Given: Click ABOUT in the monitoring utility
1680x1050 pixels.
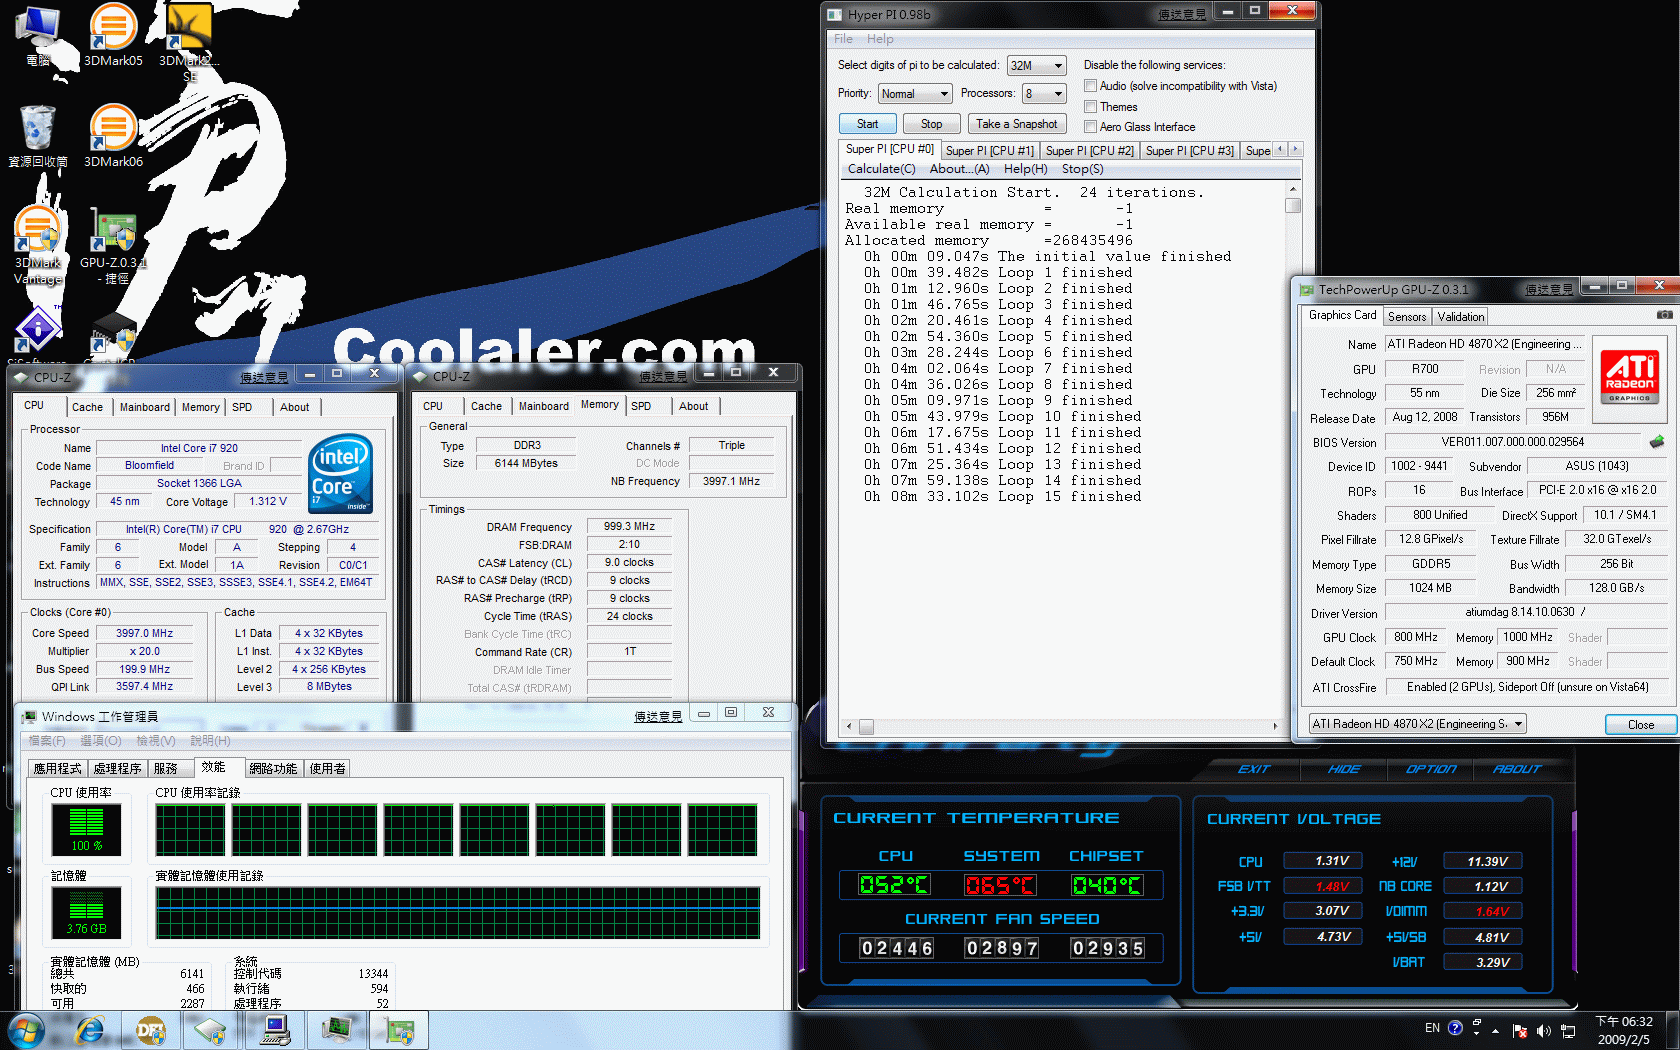Looking at the screenshot, I should pos(1517,769).
